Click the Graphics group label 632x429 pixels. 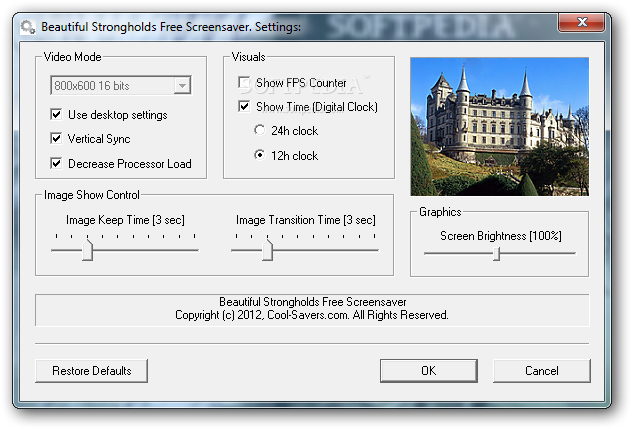tap(440, 212)
